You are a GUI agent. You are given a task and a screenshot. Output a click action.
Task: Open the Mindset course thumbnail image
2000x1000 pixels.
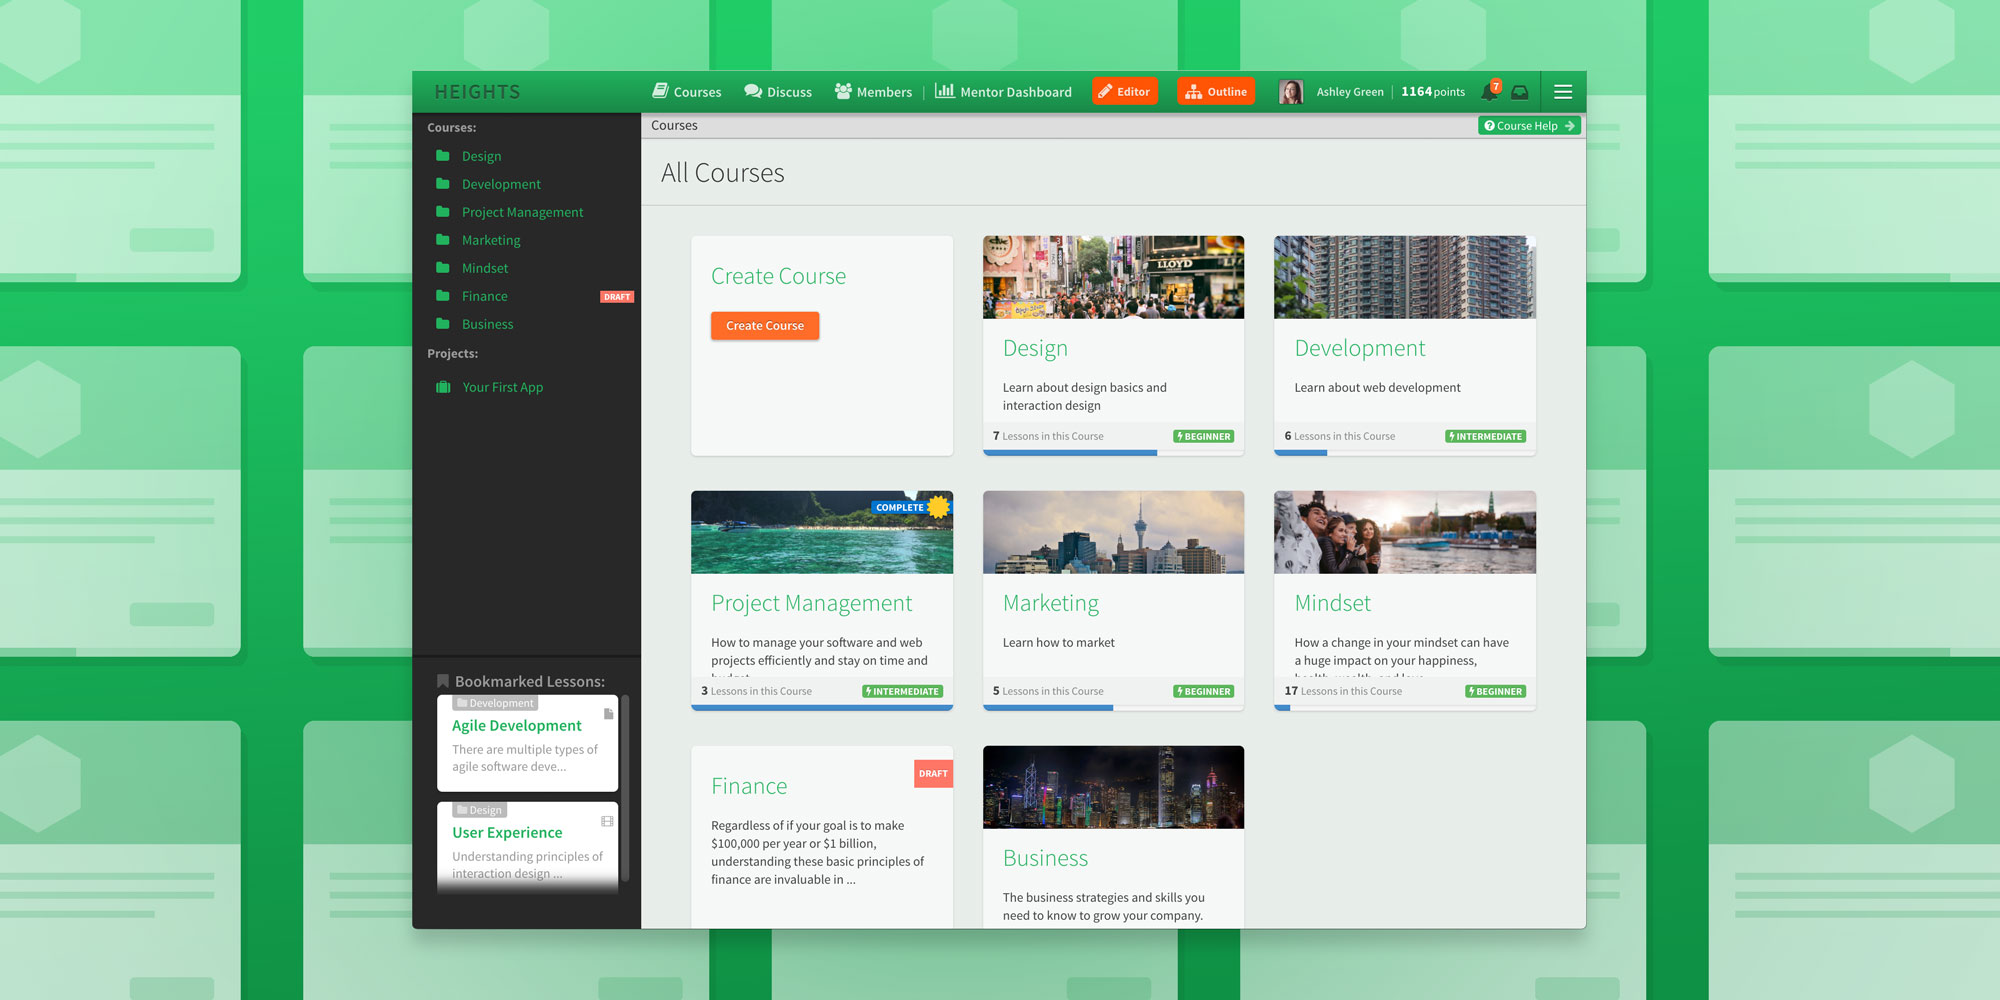pos(1405,532)
